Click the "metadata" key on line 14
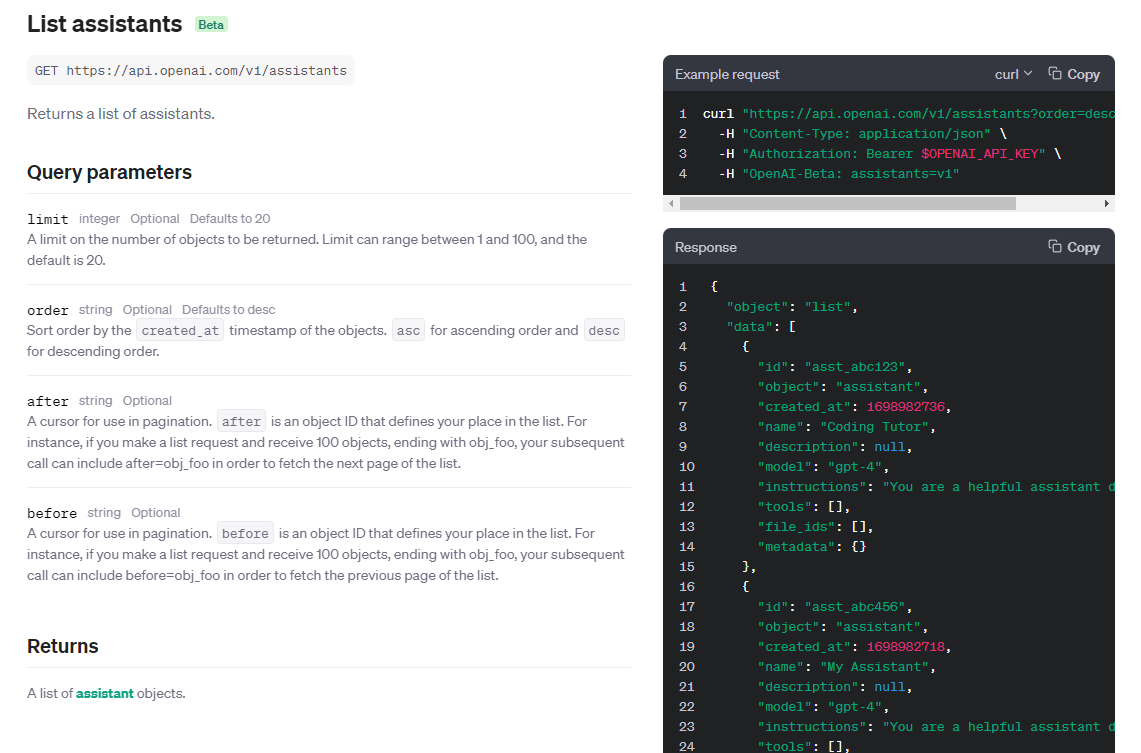Viewport: 1141px width, 753px height. [796, 546]
